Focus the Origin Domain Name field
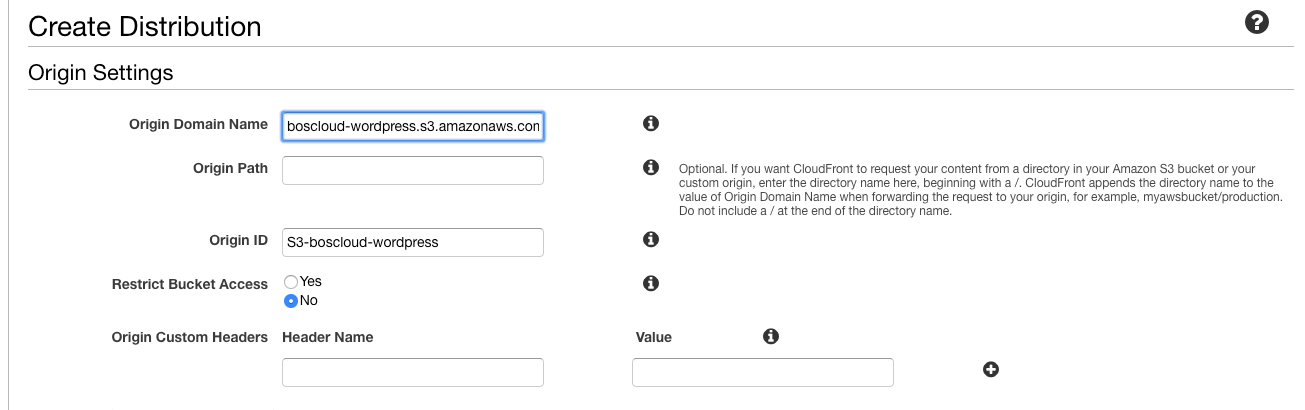Screen dimensions: 1305x410 tap(413, 127)
